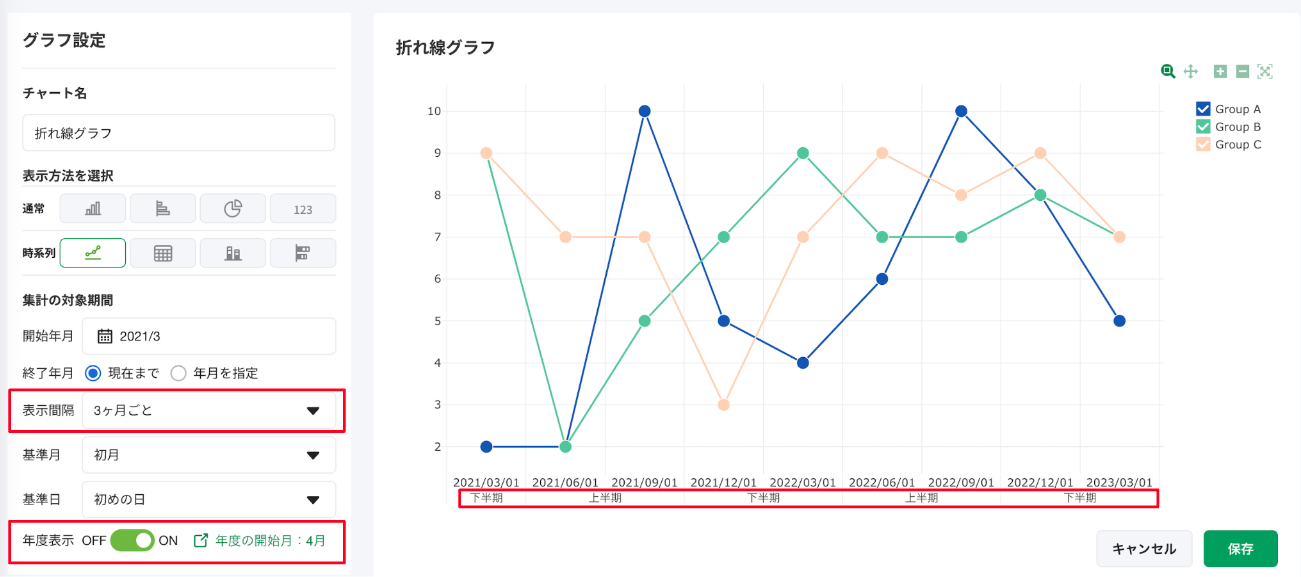The height and width of the screenshot is (577, 1301).
Task: Activate the chart pan arrows tool
Action: pos(1191,71)
